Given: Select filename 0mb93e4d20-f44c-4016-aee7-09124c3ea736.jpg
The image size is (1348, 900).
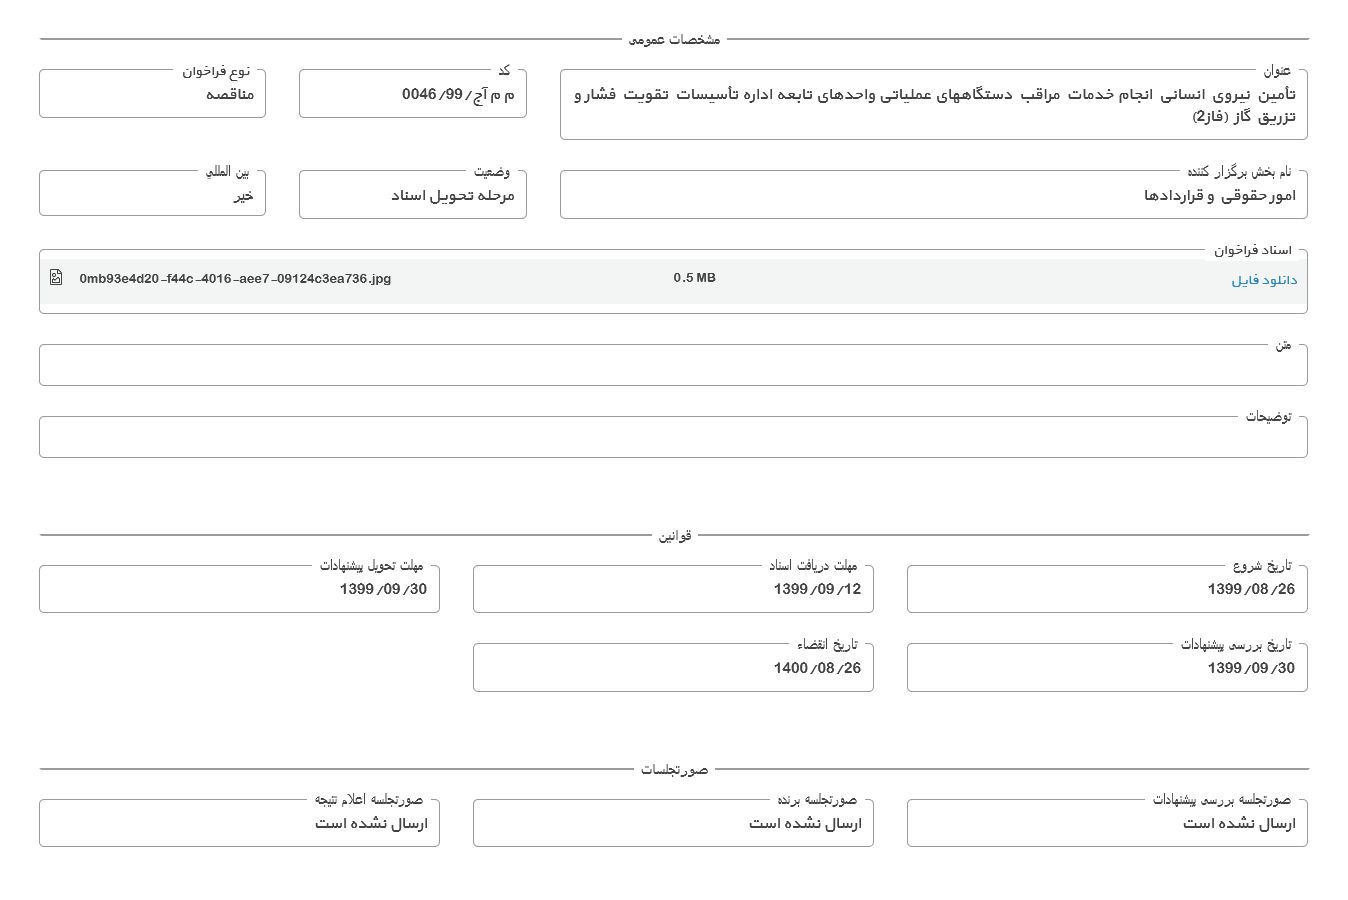Looking at the screenshot, I should [235, 278].
